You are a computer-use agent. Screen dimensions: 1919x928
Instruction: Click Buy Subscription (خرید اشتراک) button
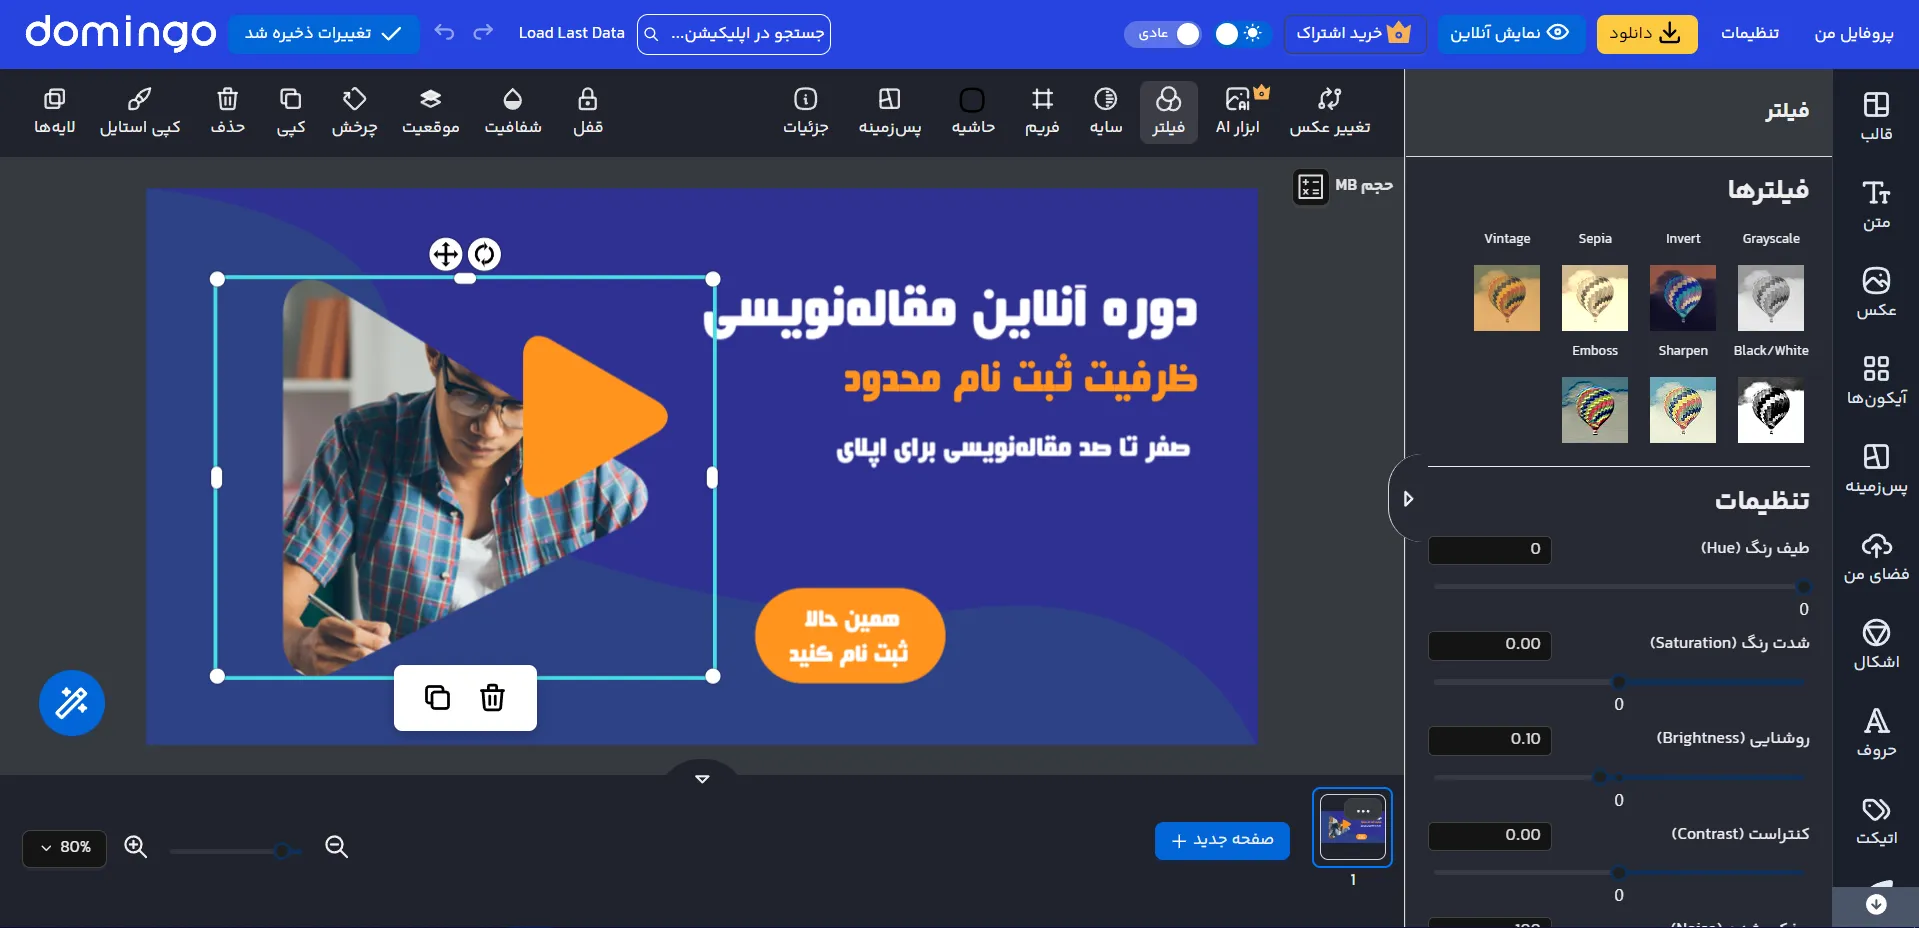point(1354,34)
